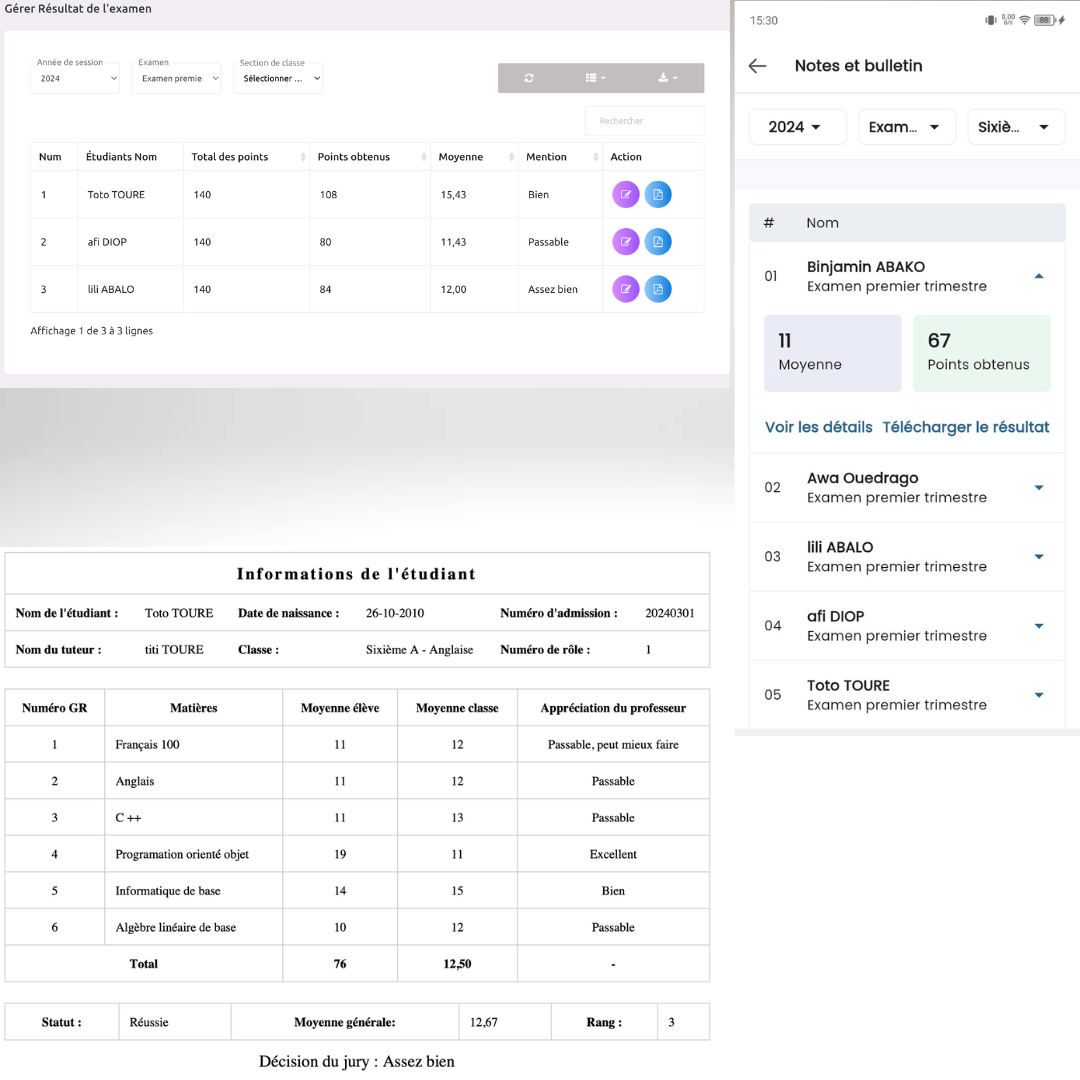Tap the back arrow beside Notes et bulletin

[758, 66]
